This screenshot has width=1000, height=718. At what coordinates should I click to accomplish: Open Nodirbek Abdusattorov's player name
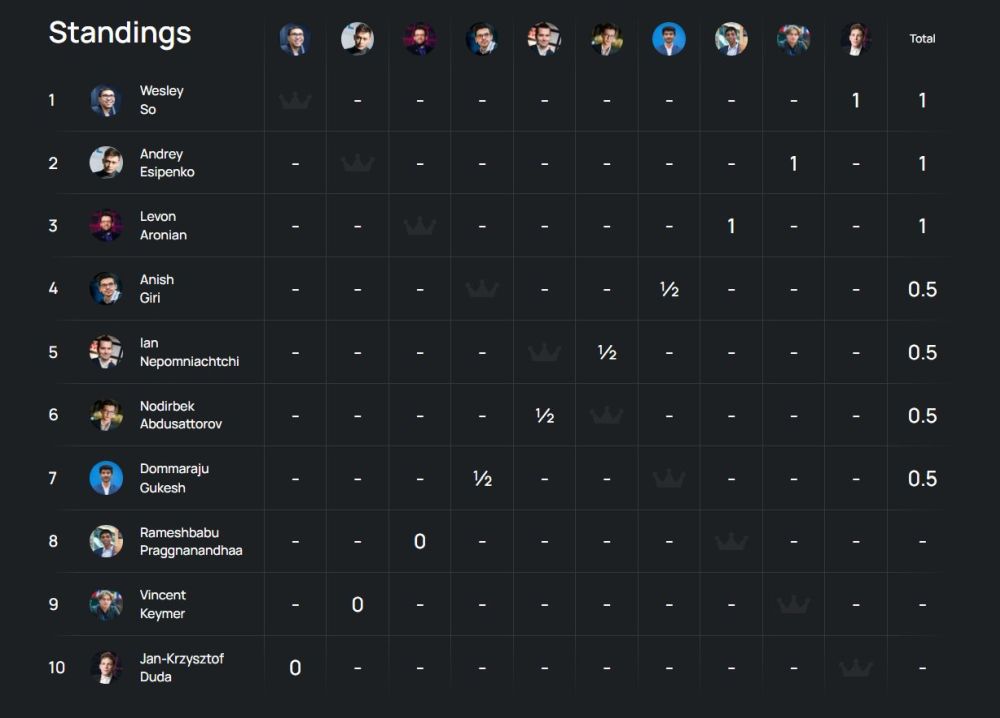180,415
